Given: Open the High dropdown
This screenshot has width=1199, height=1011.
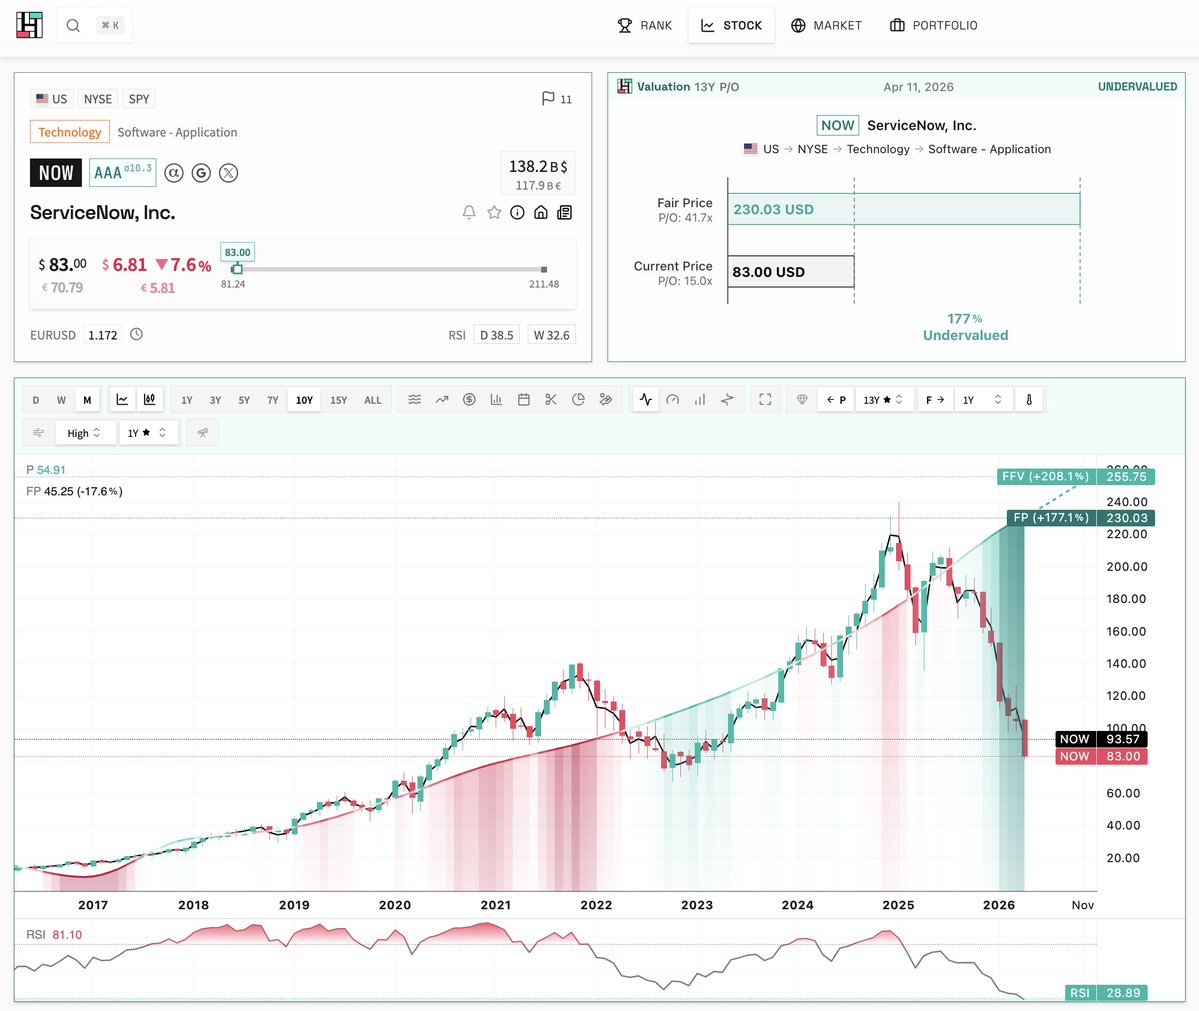Looking at the screenshot, I should click(84, 433).
